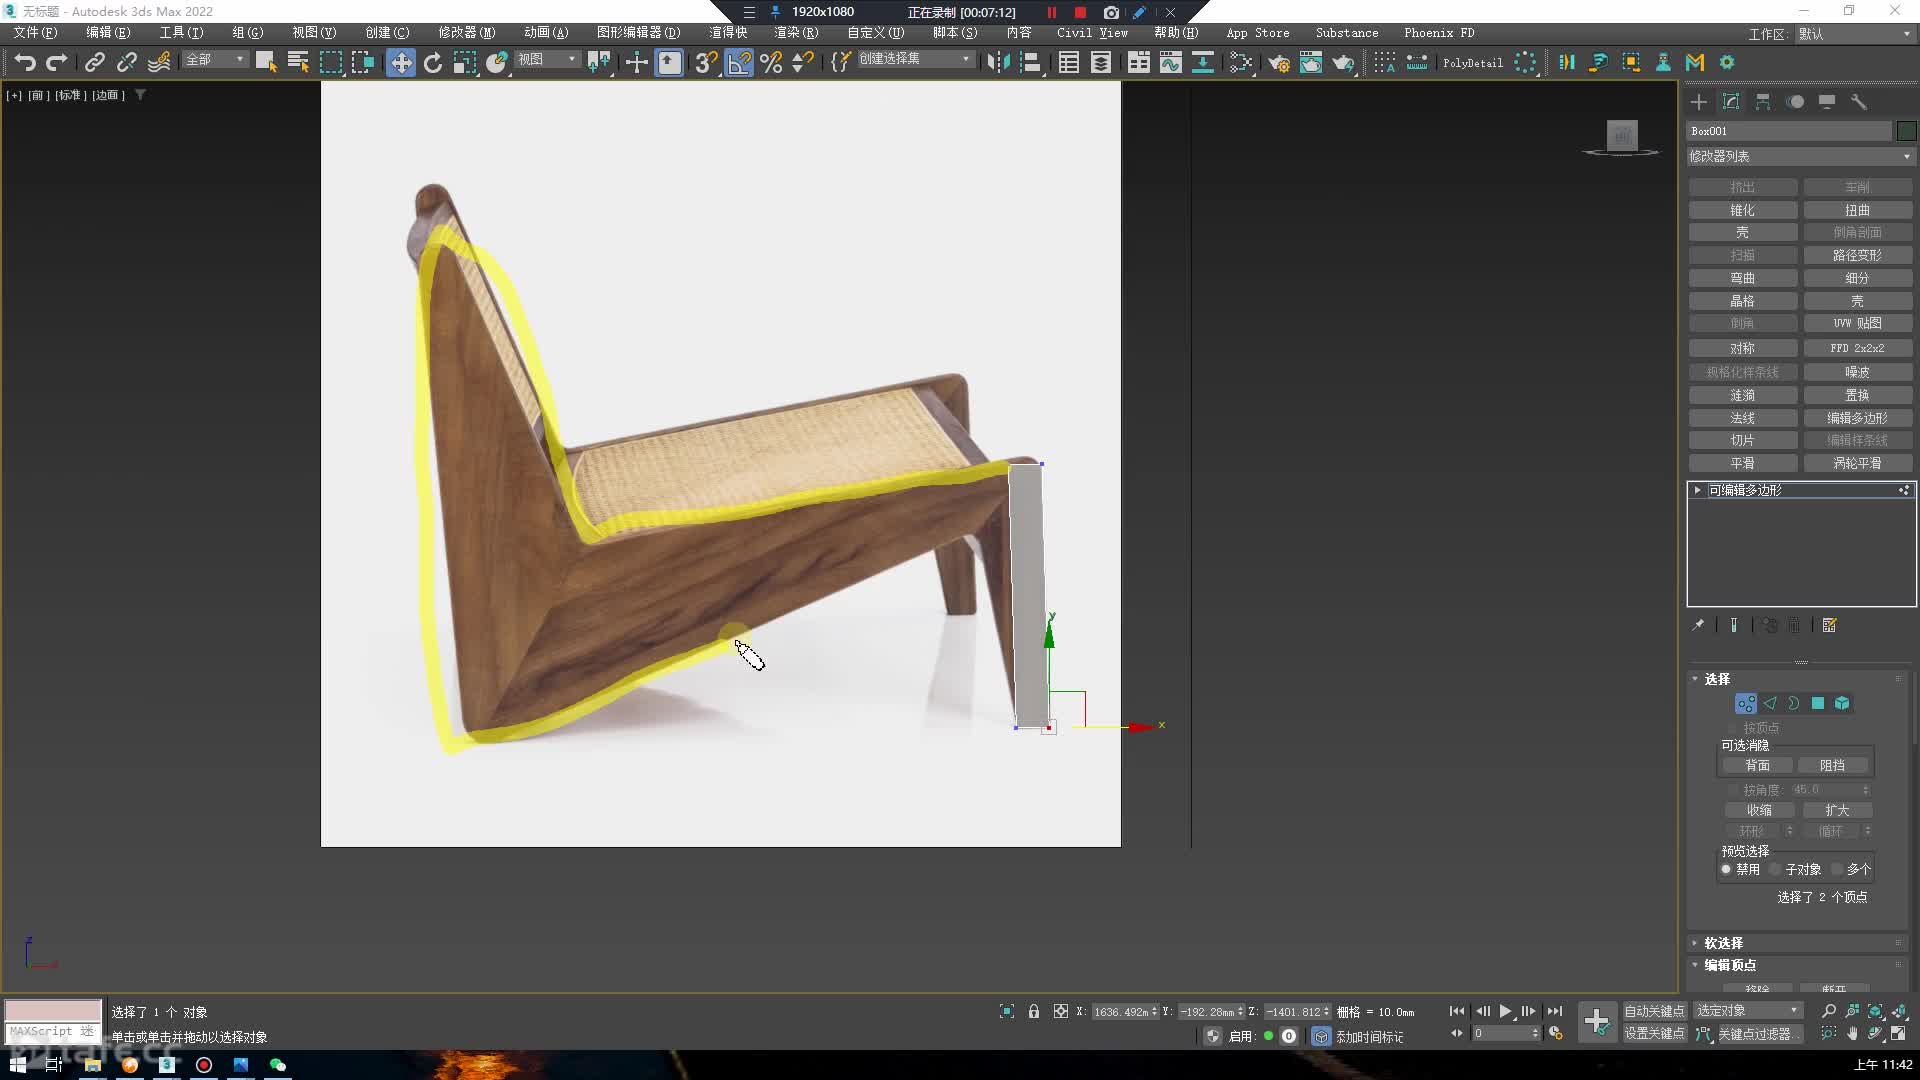This screenshot has width=1920, height=1080.
Task: Click the 涡轮平滑 modifier button
Action: (x=1858, y=463)
